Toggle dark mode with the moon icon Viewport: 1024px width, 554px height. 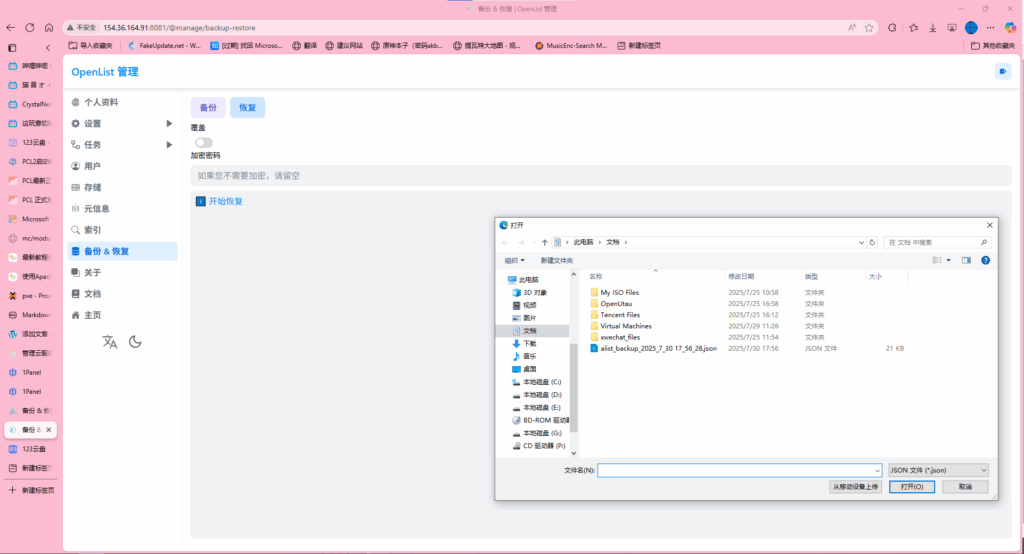click(x=135, y=342)
